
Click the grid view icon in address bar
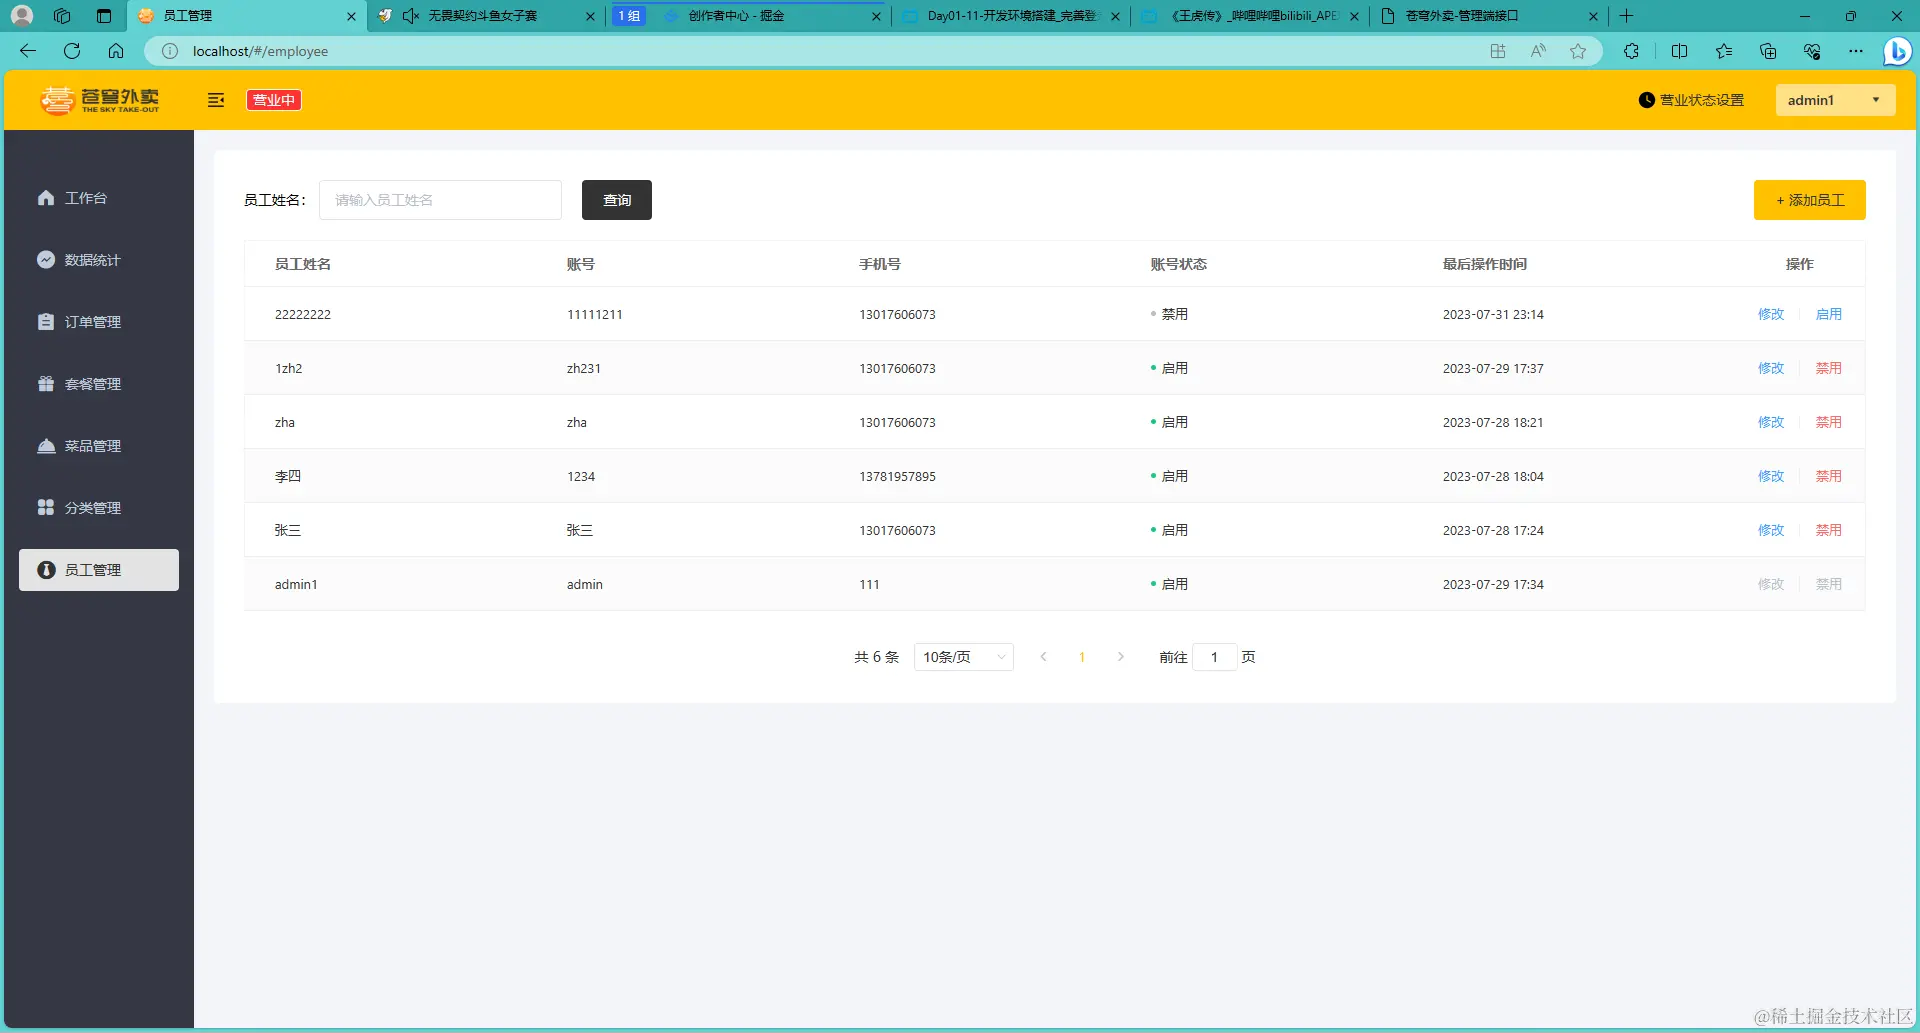coord(1498,51)
